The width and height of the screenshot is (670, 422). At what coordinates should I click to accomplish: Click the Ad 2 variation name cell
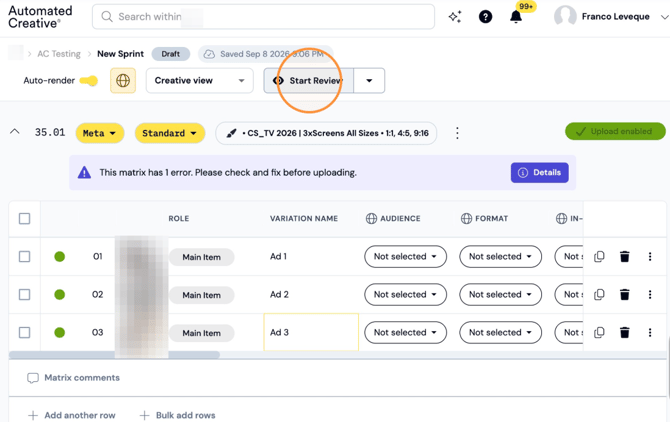point(311,294)
